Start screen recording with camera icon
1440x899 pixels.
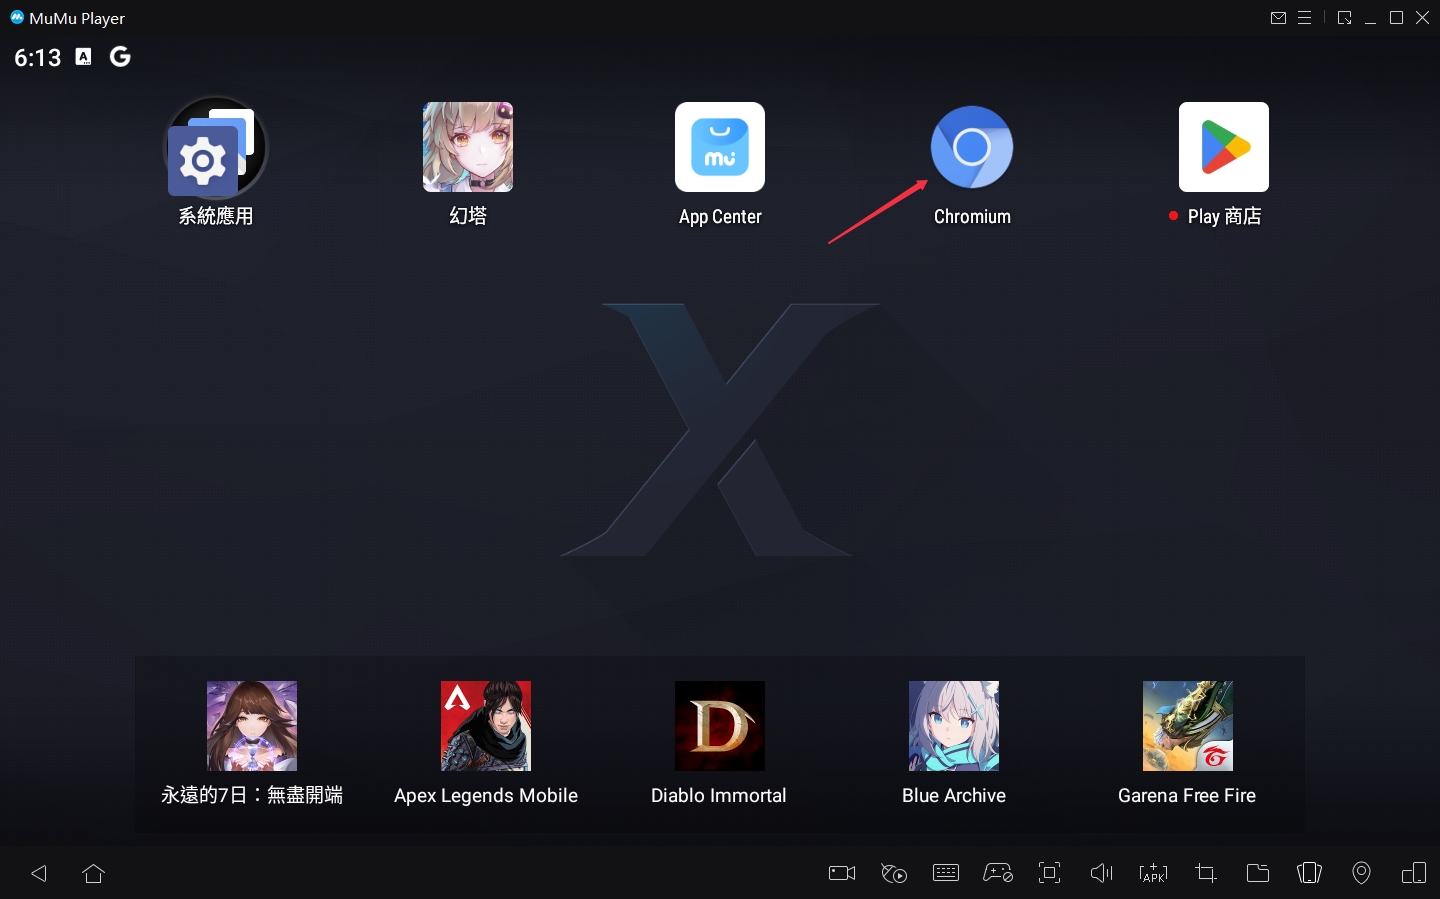(842, 873)
